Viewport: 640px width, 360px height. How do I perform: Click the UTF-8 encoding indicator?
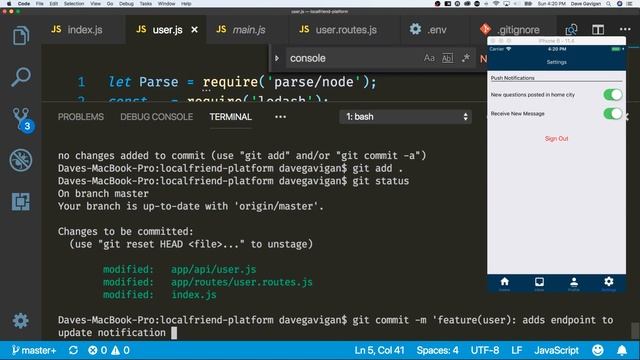[x=485, y=351]
